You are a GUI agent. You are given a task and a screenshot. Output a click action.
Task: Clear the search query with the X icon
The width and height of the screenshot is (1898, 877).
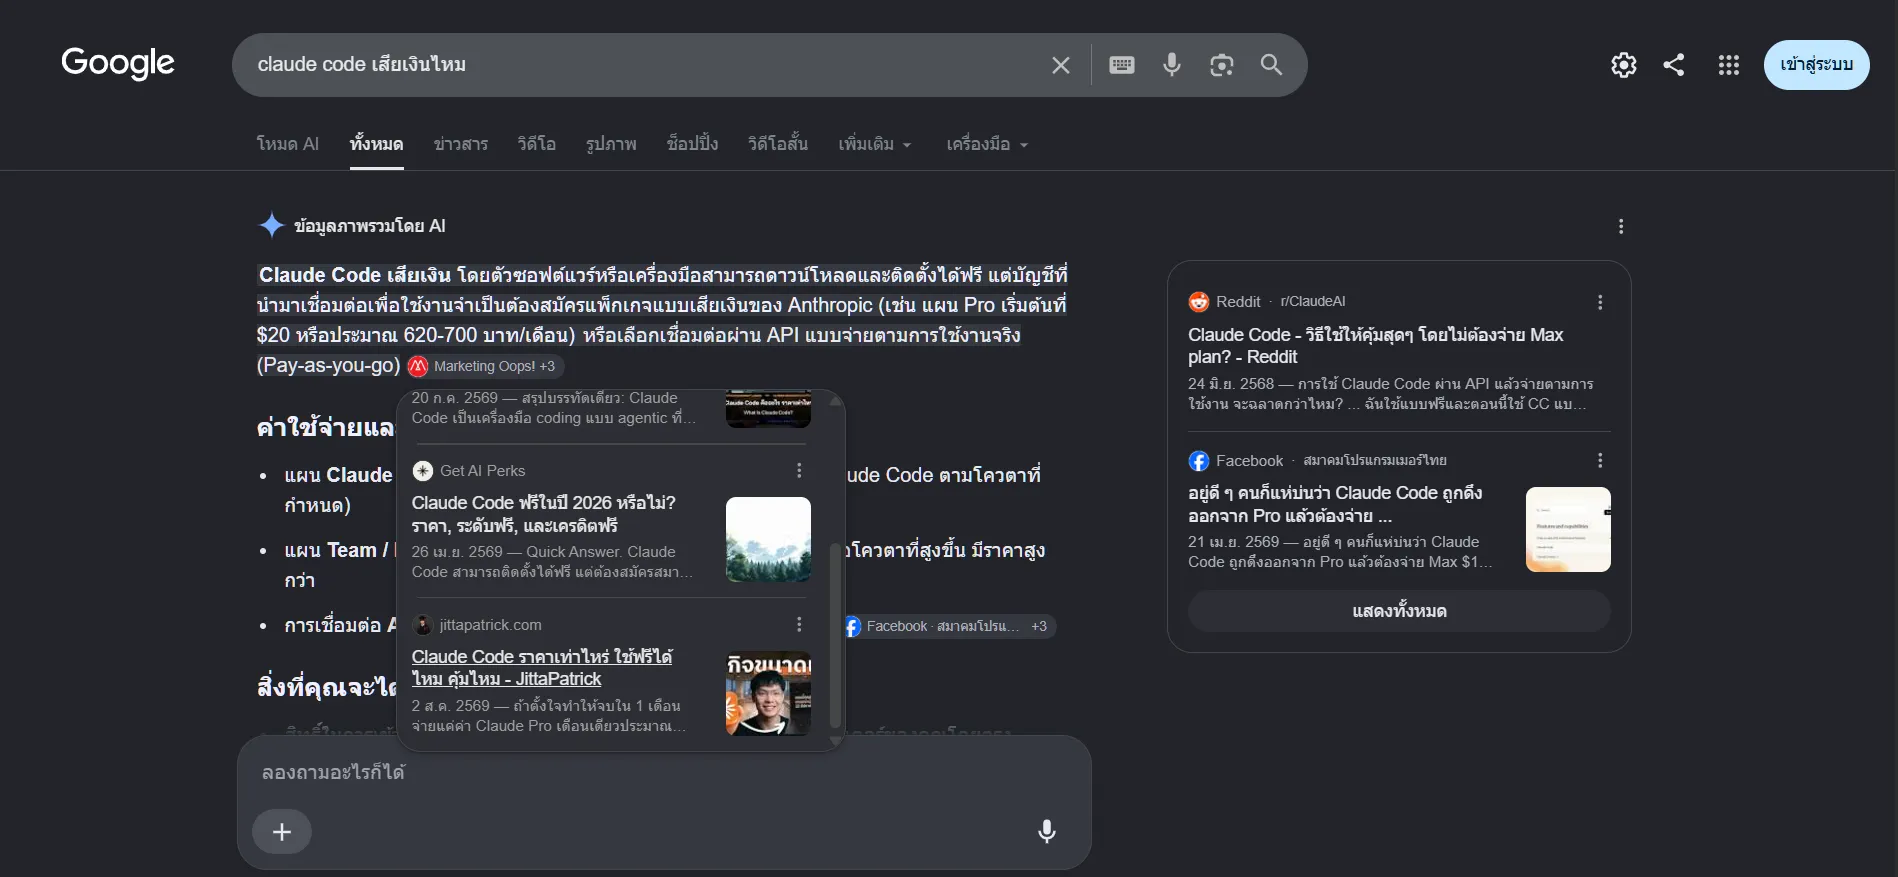point(1061,65)
